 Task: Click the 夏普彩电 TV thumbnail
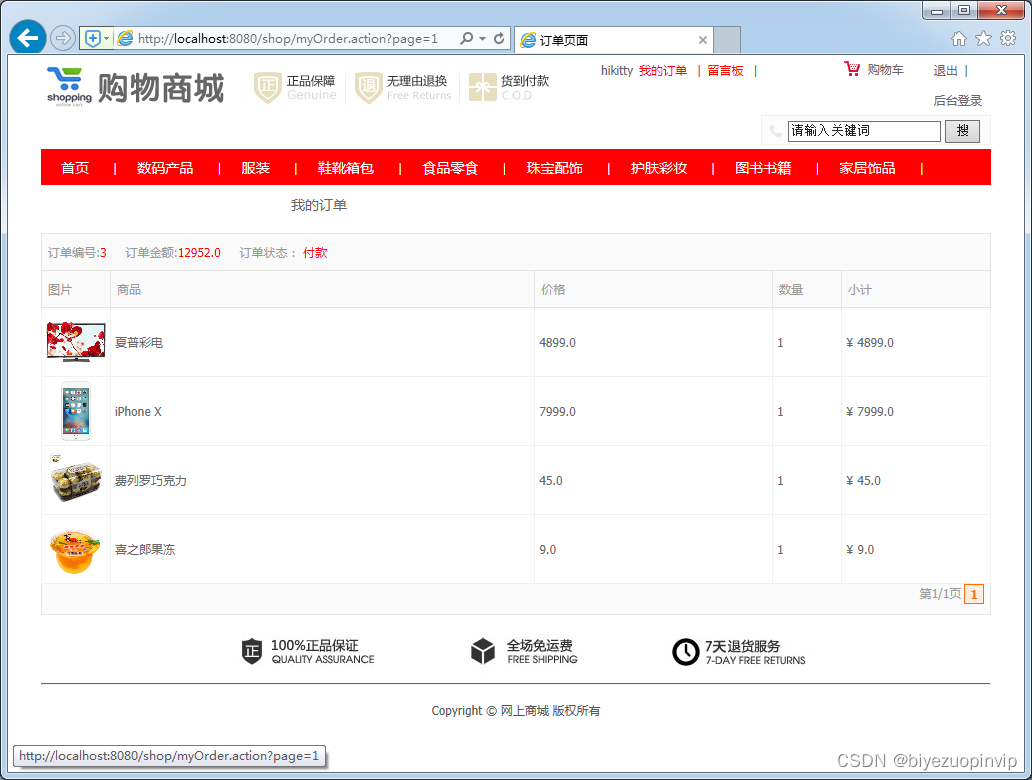(x=76, y=342)
